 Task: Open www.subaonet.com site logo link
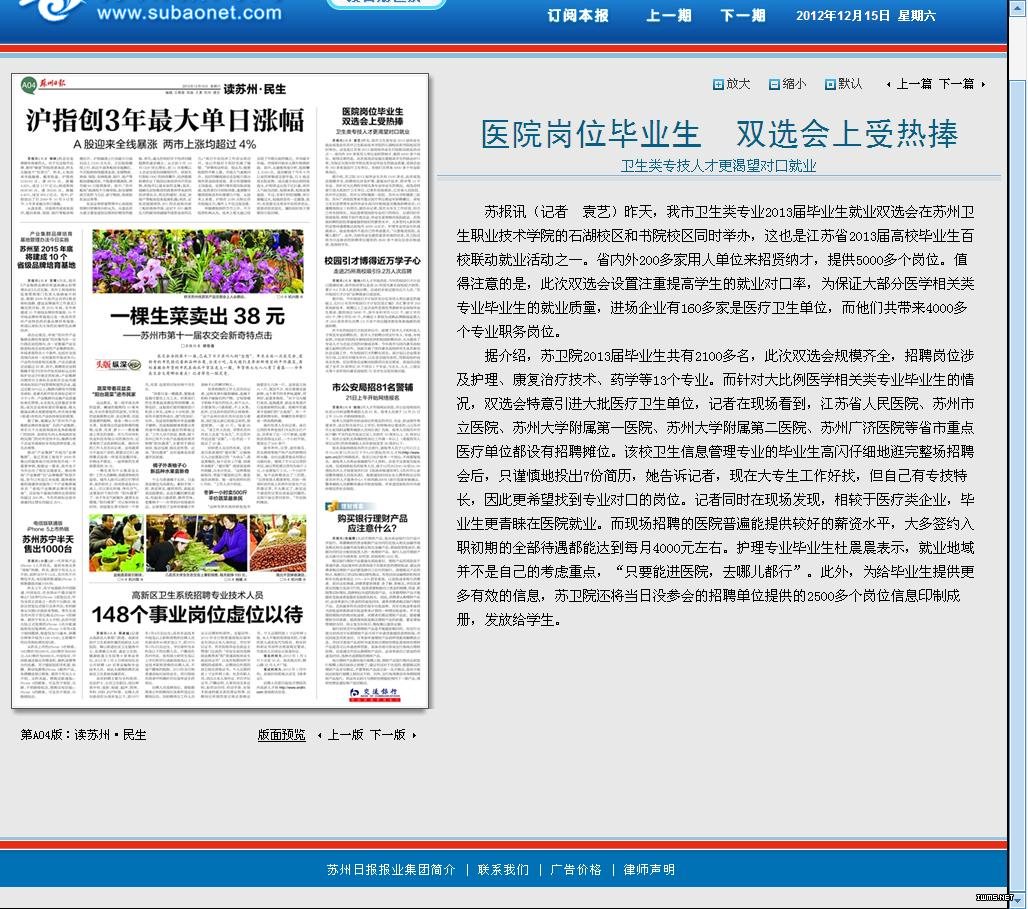(x=189, y=13)
